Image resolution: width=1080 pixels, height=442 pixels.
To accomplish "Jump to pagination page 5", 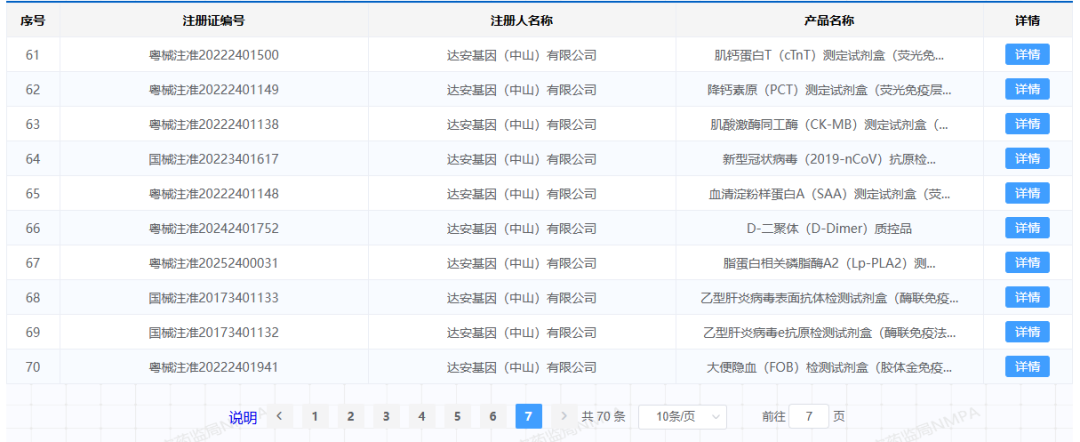I will click(x=457, y=416).
